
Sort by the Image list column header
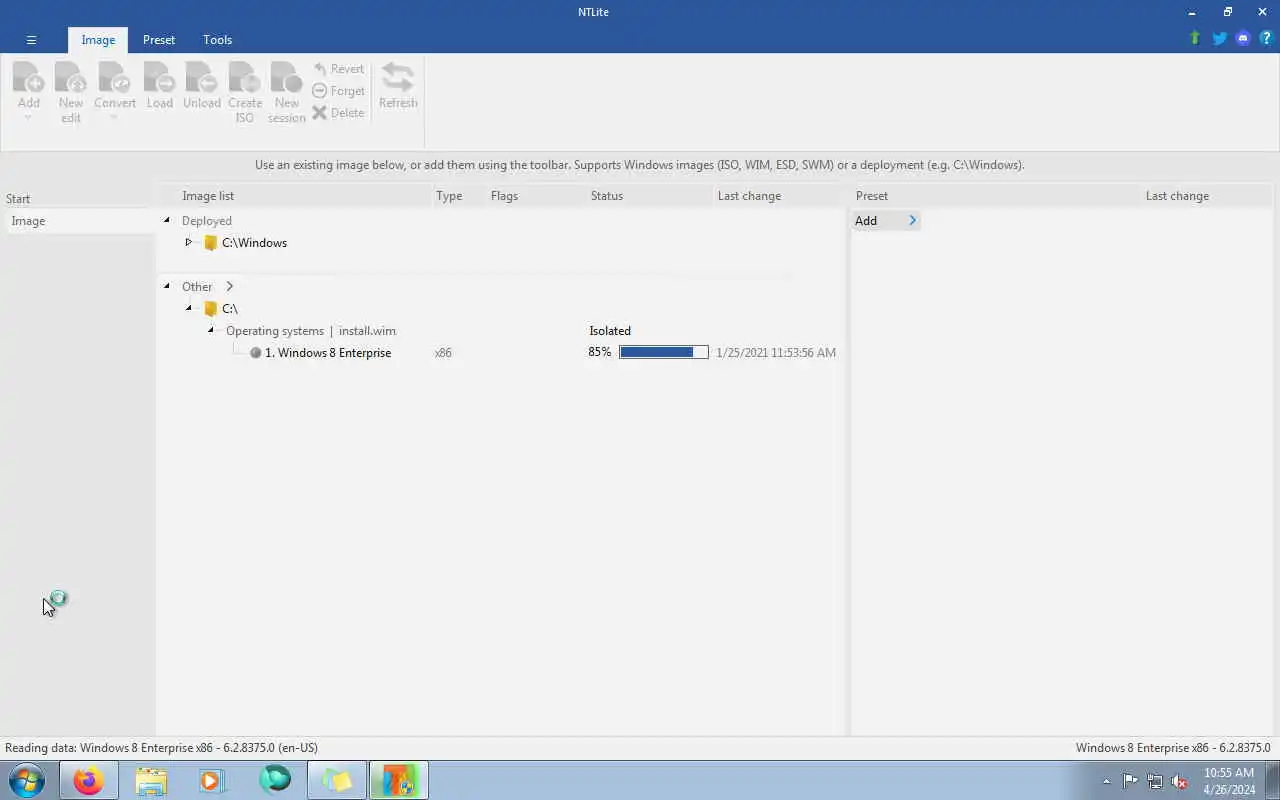[x=208, y=196]
